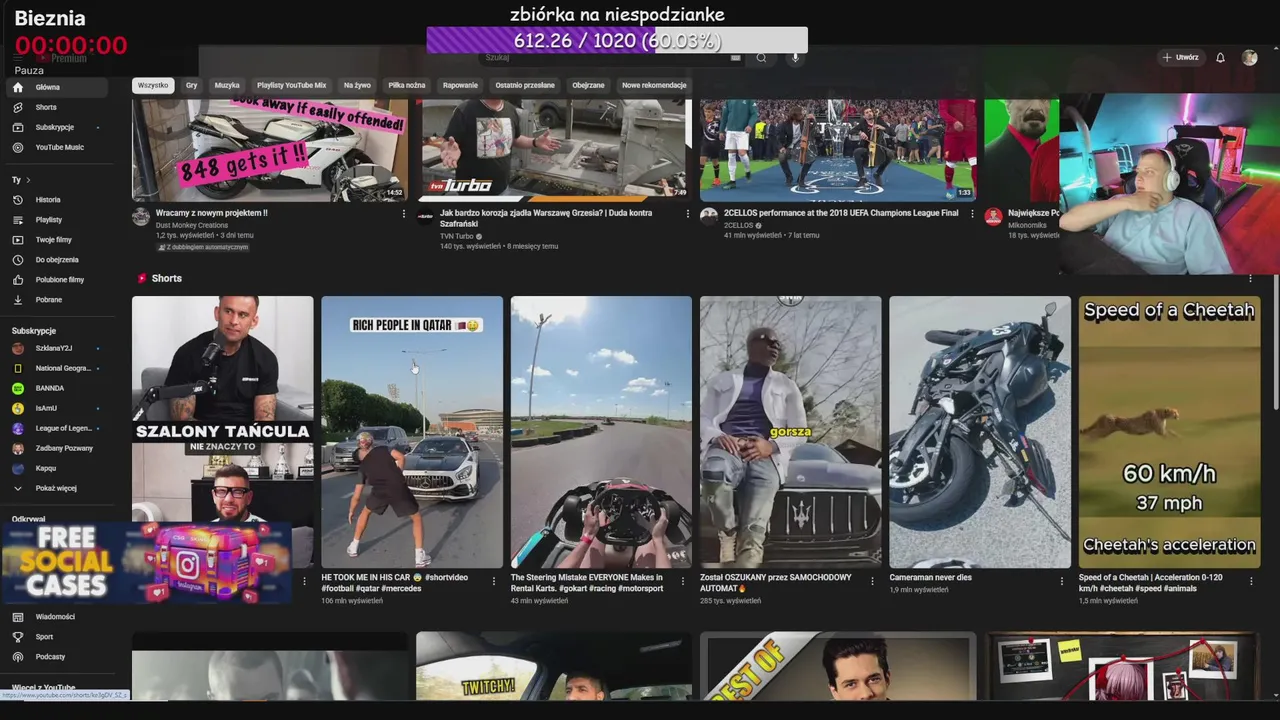The width and height of the screenshot is (1280, 720).
Task: Select Playlisty YouTube Mix chip
Action: pos(291,85)
